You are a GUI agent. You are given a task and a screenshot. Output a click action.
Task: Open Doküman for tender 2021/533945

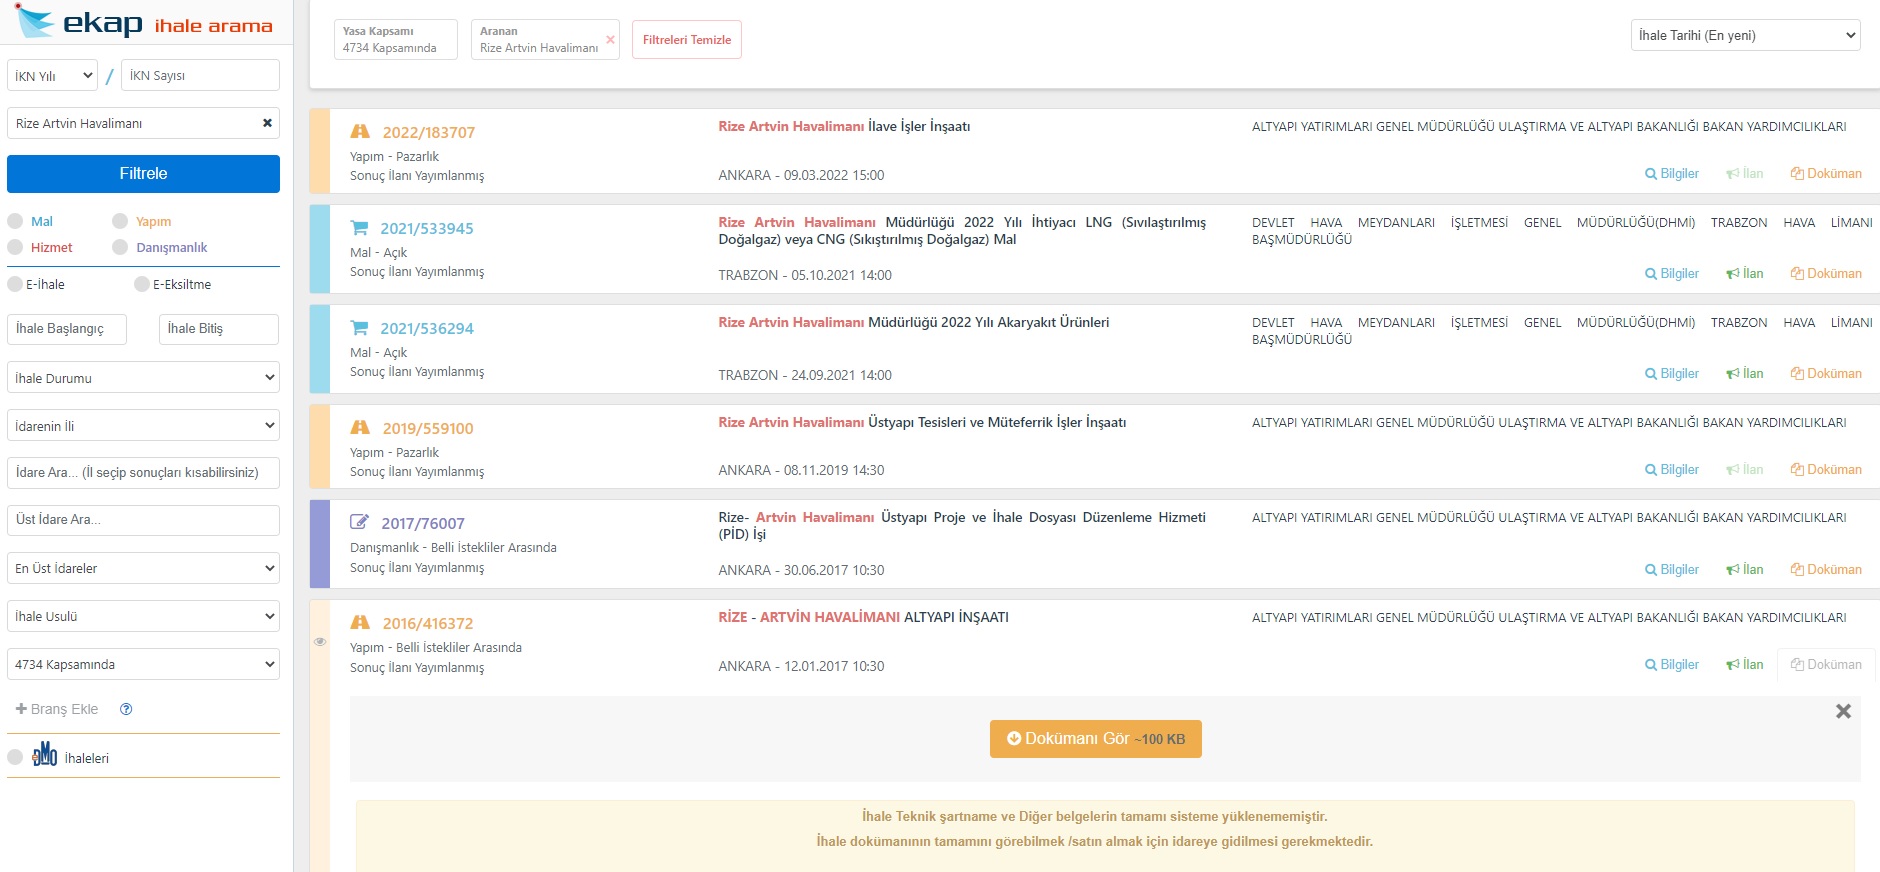click(x=1826, y=273)
